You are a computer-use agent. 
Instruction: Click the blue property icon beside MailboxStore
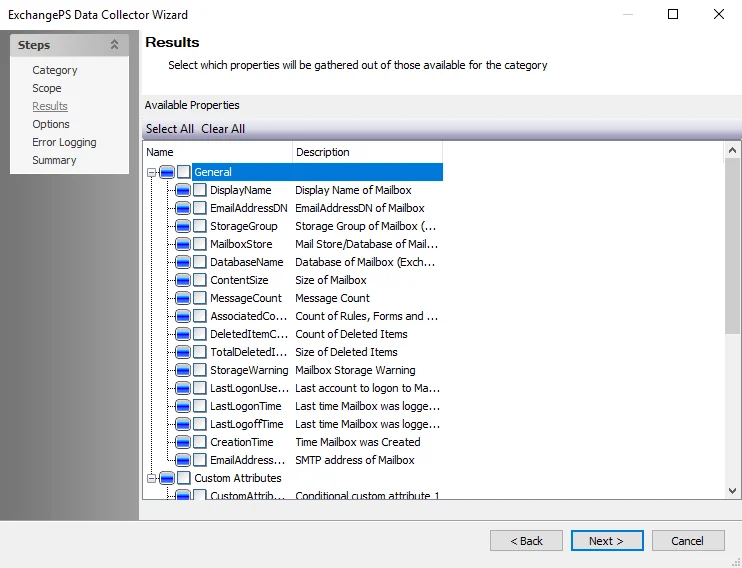(x=183, y=244)
